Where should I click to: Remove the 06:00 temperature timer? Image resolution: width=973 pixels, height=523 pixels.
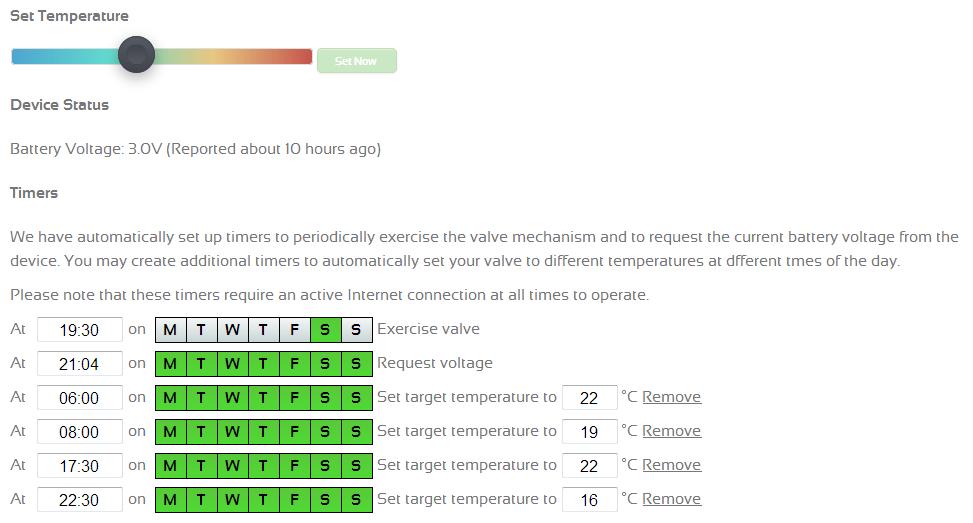(x=671, y=397)
